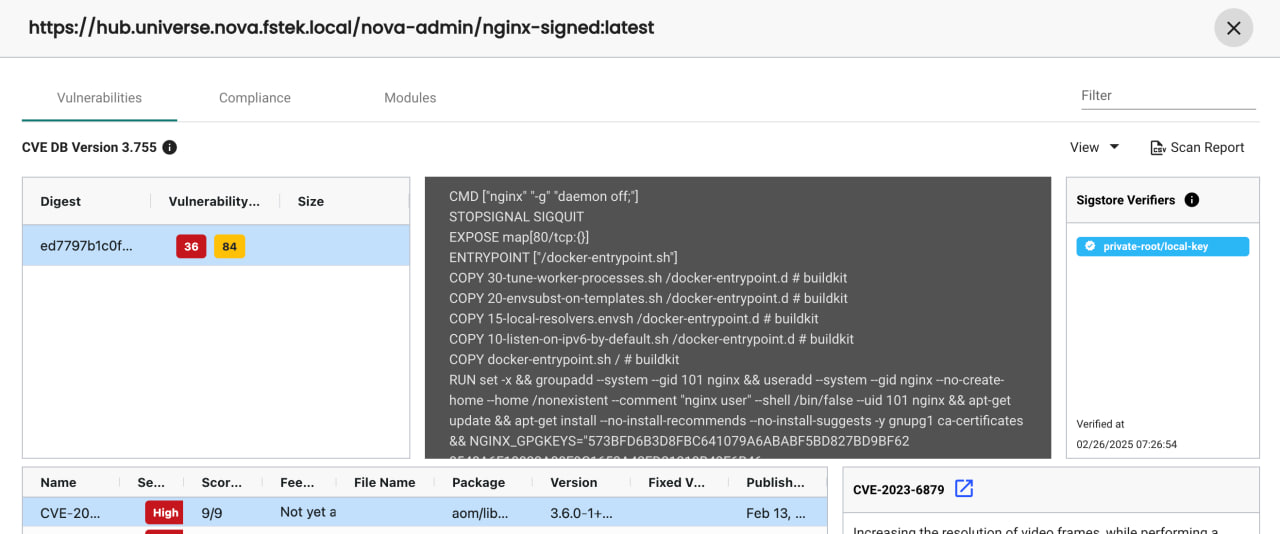Sort by Package column header
Image resolution: width=1280 pixels, height=534 pixels.
click(479, 482)
